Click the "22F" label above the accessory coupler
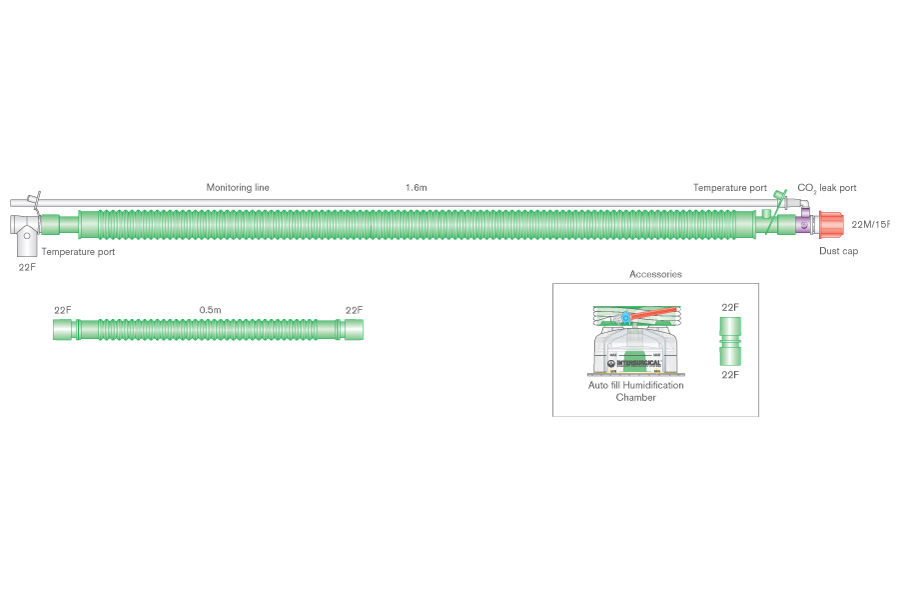This screenshot has height=600, width=900. [x=730, y=308]
